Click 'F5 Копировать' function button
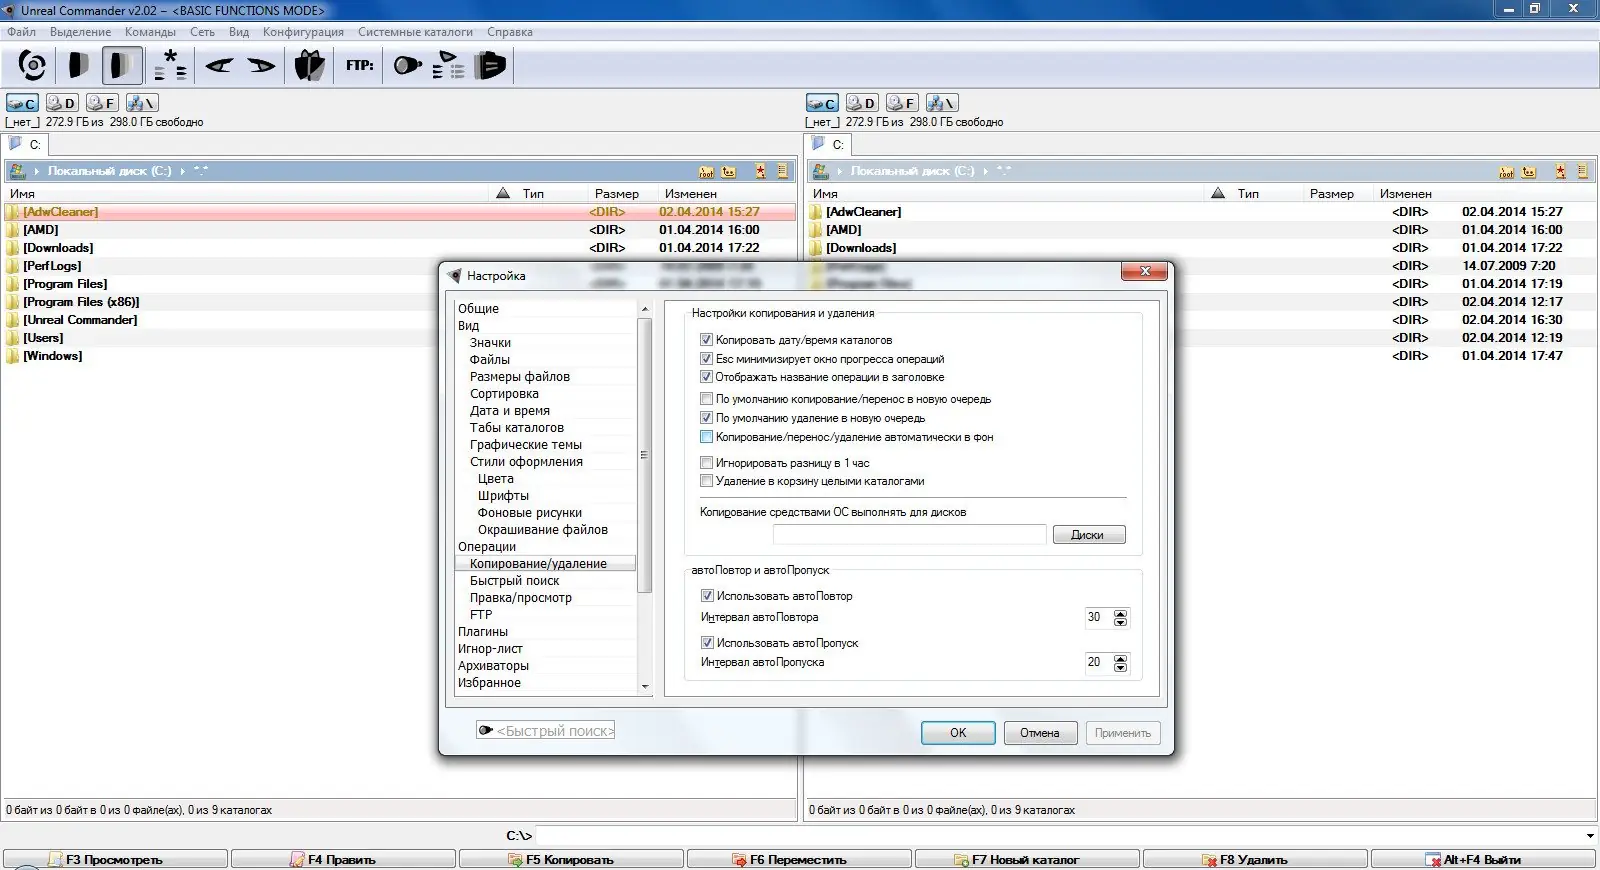 point(571,859)
